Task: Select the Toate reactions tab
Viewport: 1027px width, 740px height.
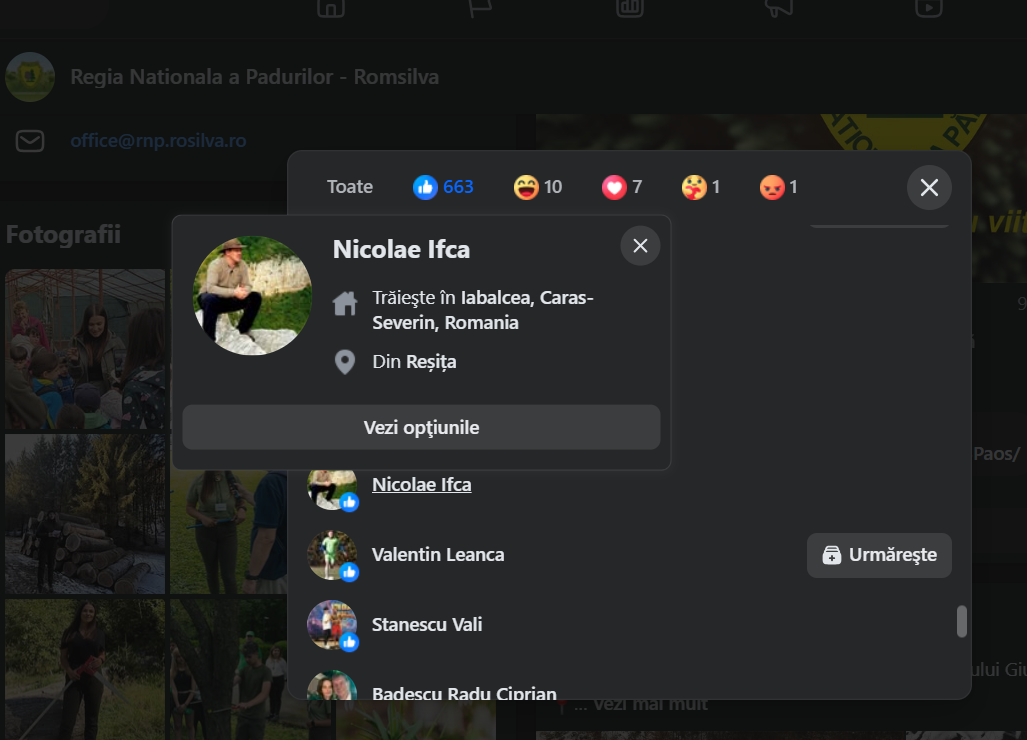Action: [x=350, y=187]
